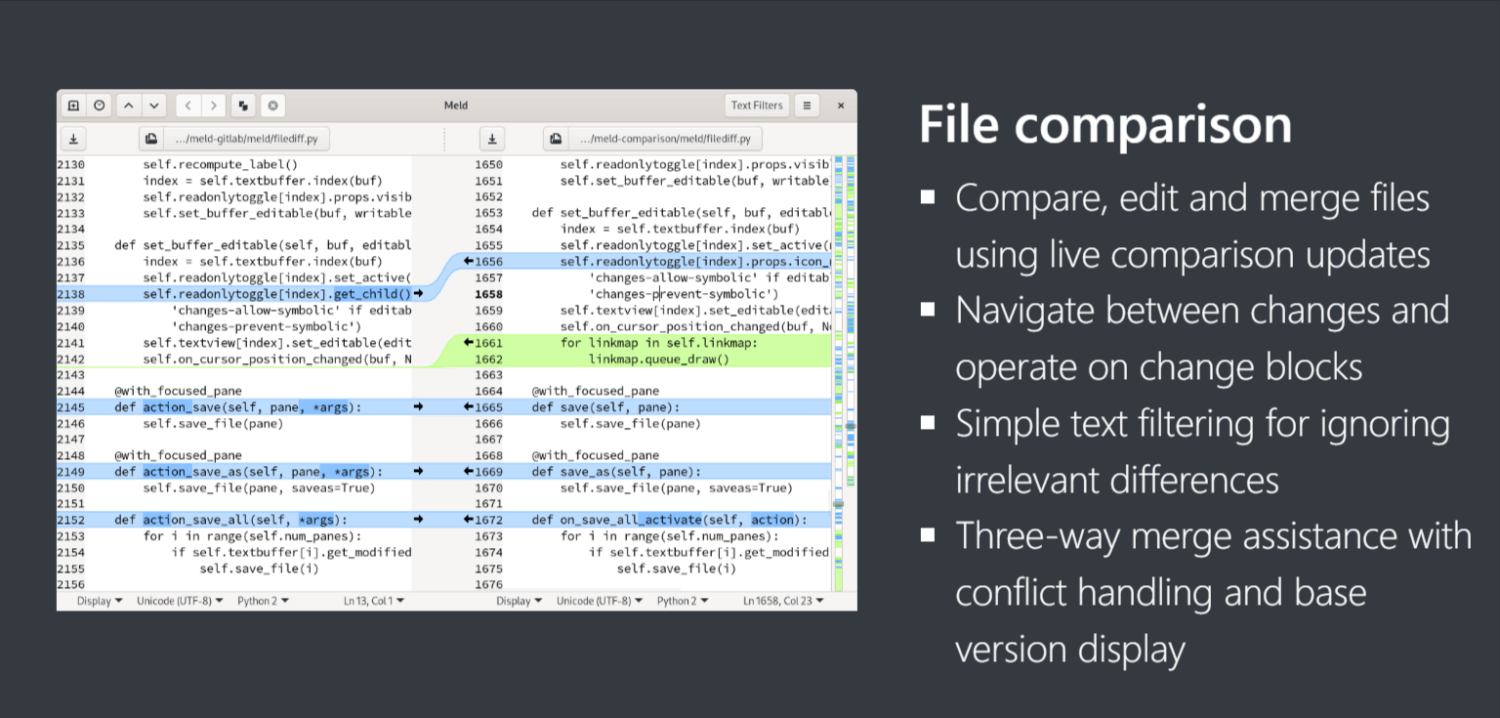Pull line 1672 on_save_all_activate change left
The height and width of the screenshot is (718, 1500).
click(x=468, y=520)
